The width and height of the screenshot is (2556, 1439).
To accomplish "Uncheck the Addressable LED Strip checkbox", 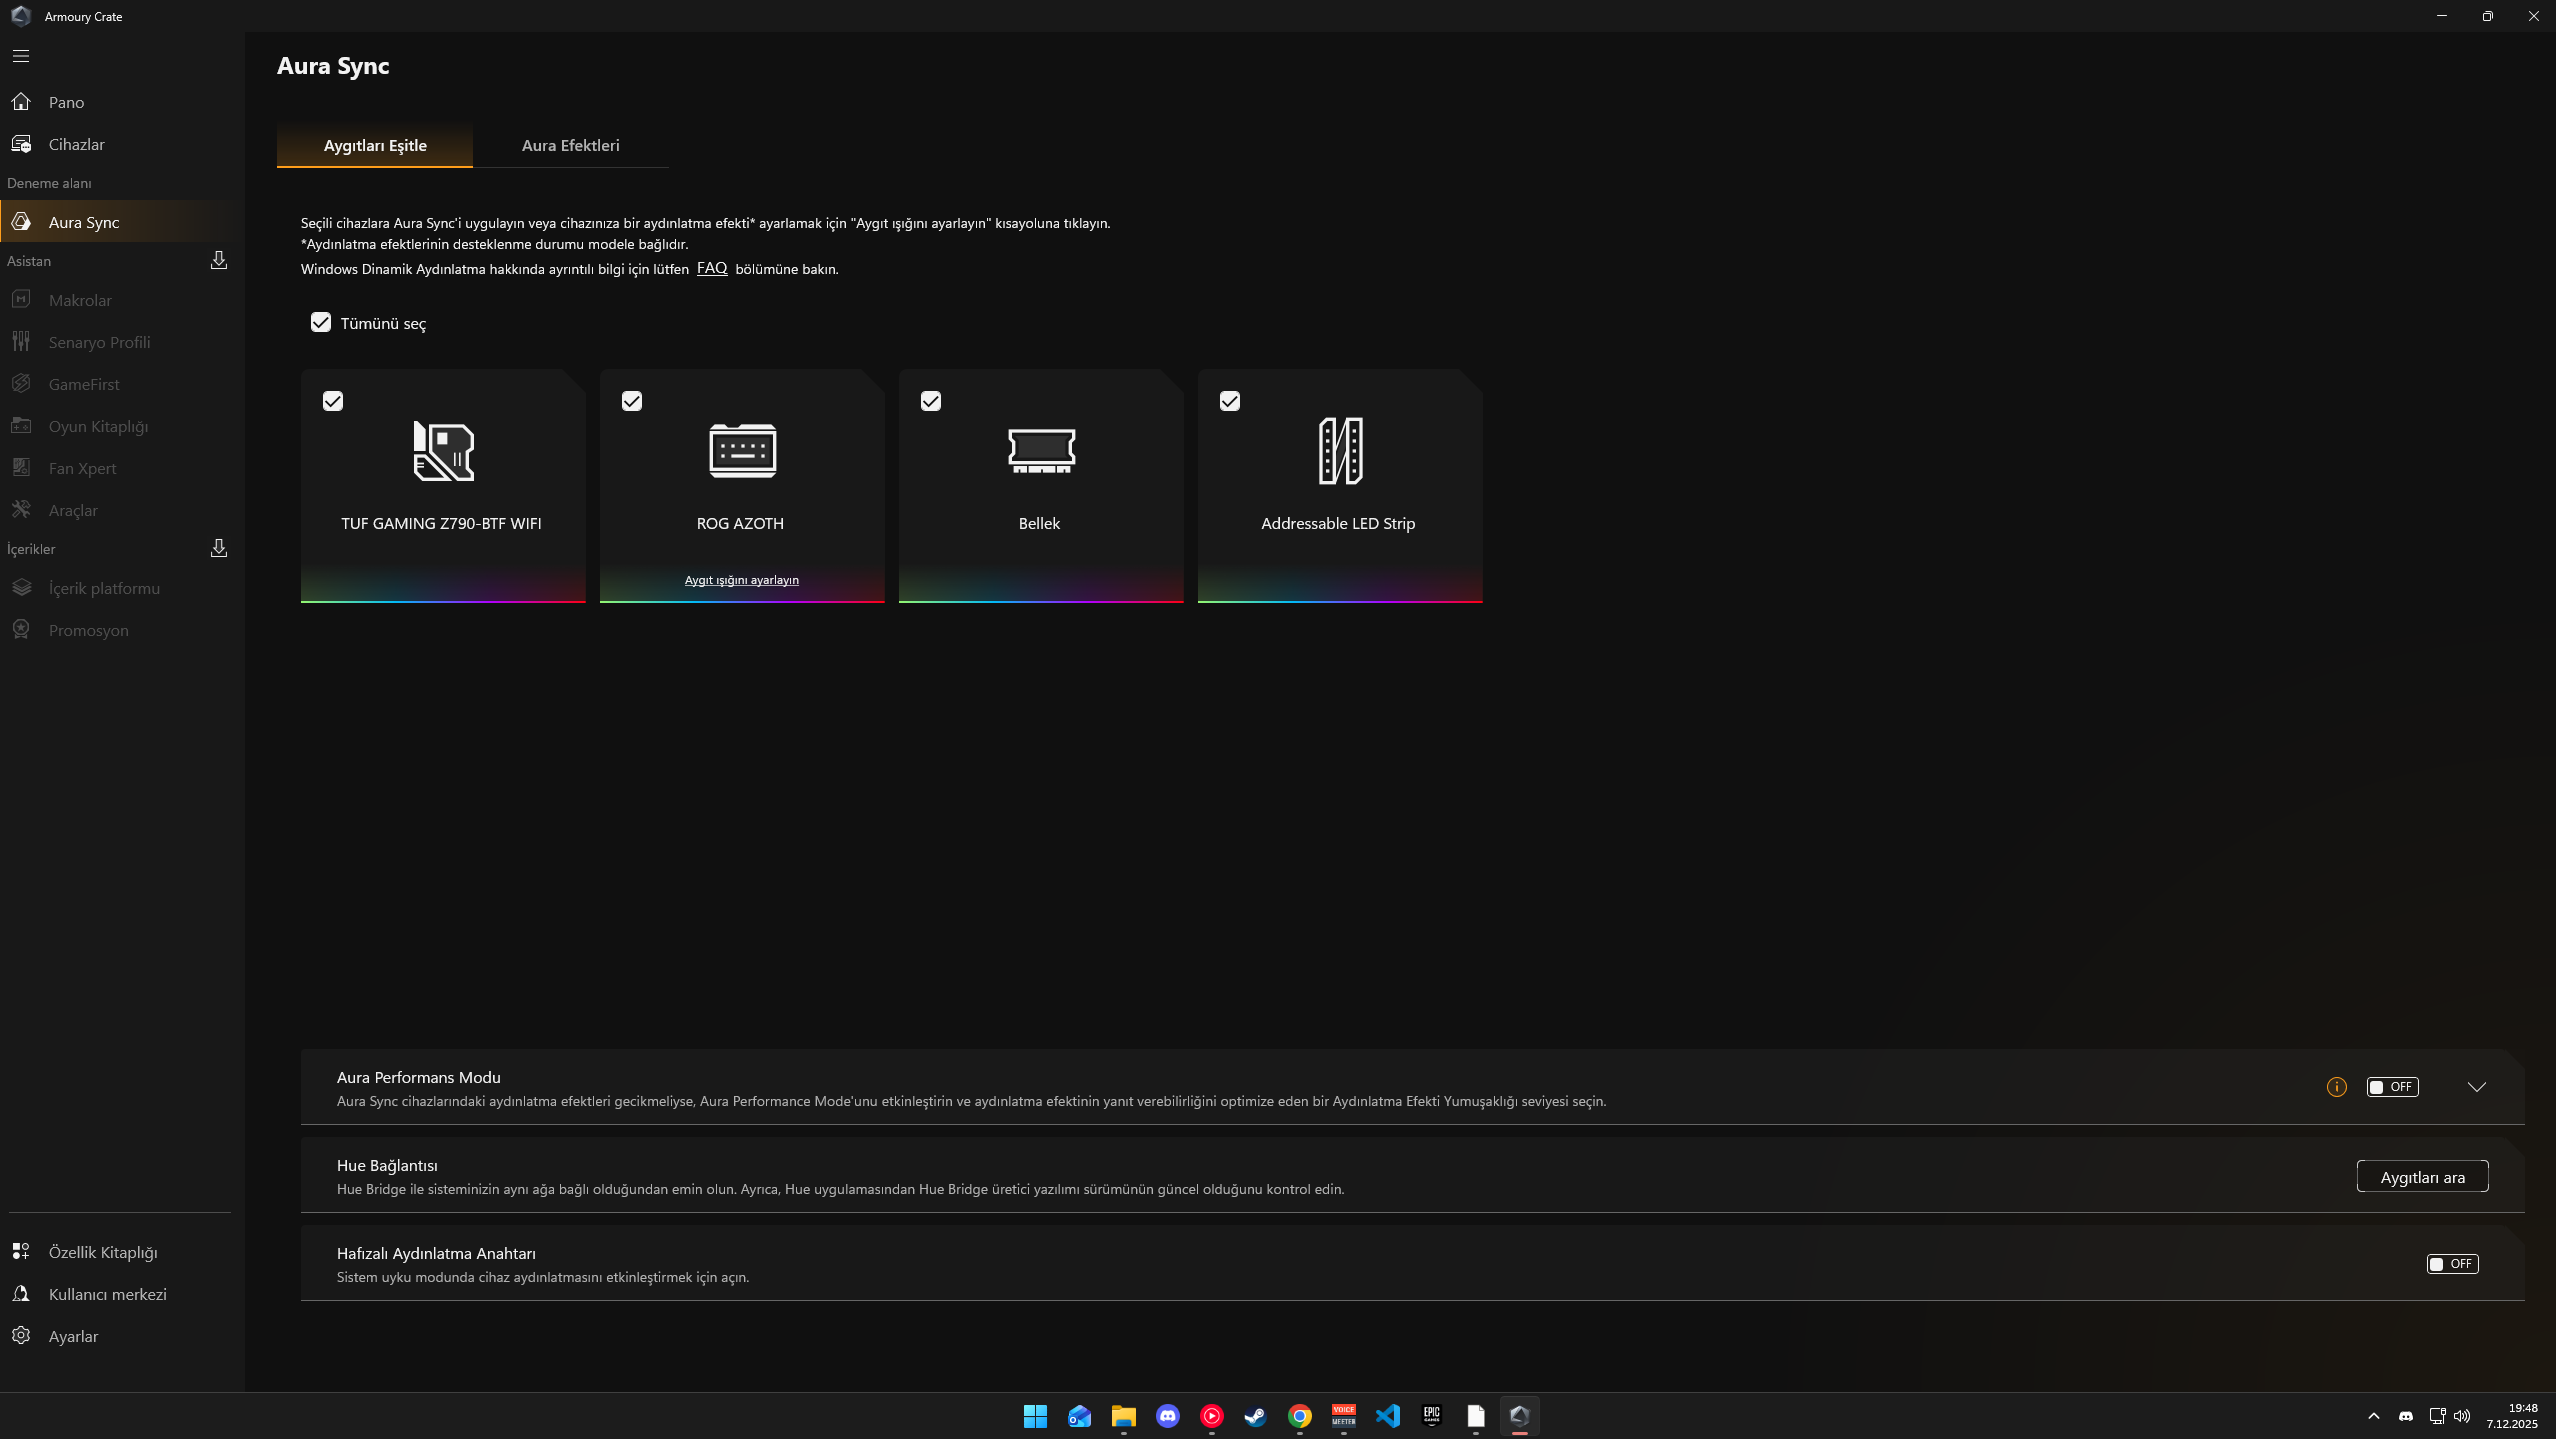I will [x=1230, y=401].
